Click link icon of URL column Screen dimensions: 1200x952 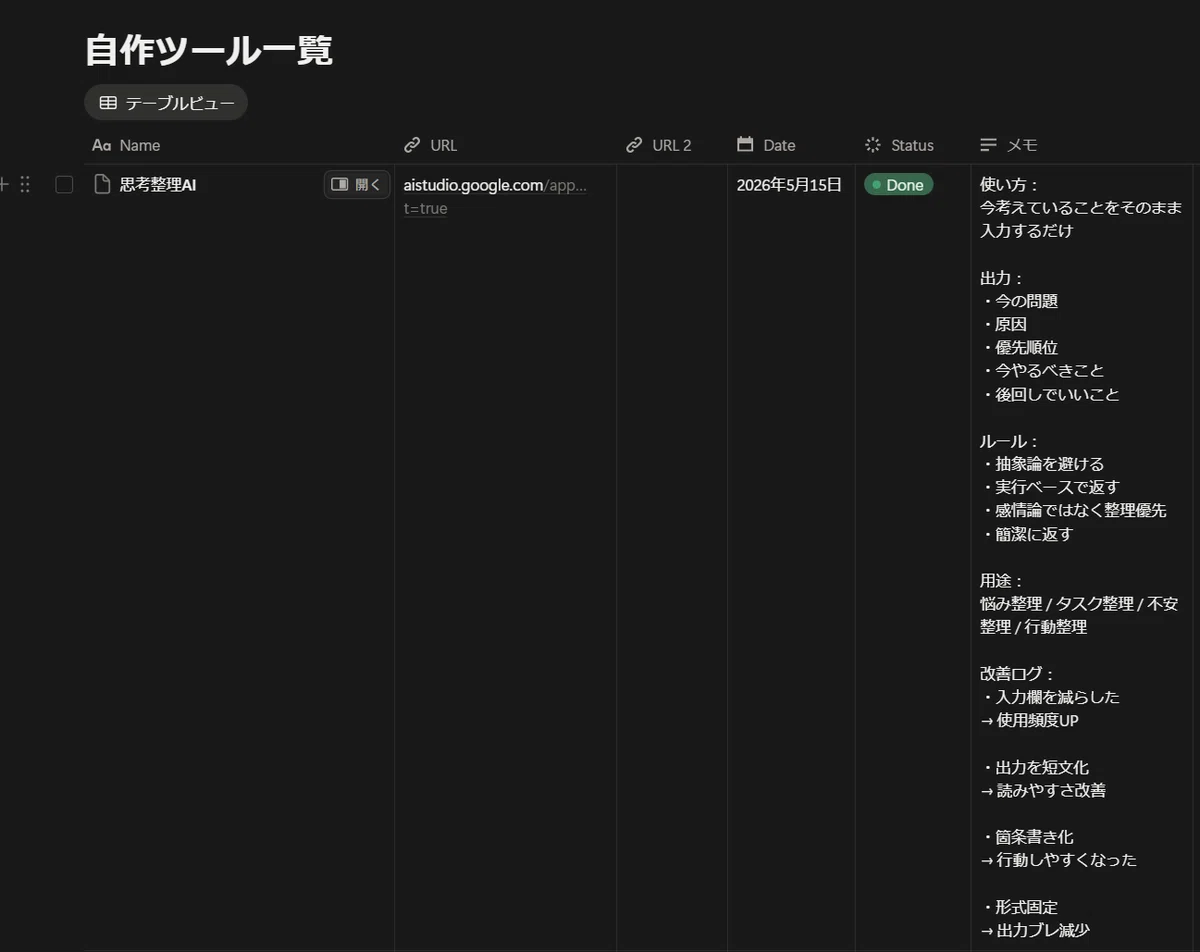tap(412, 145)
